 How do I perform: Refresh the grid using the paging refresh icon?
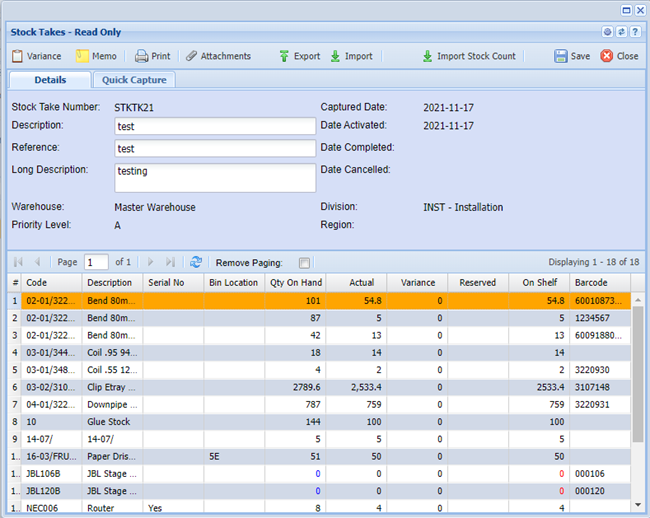(x=196, y=262)
